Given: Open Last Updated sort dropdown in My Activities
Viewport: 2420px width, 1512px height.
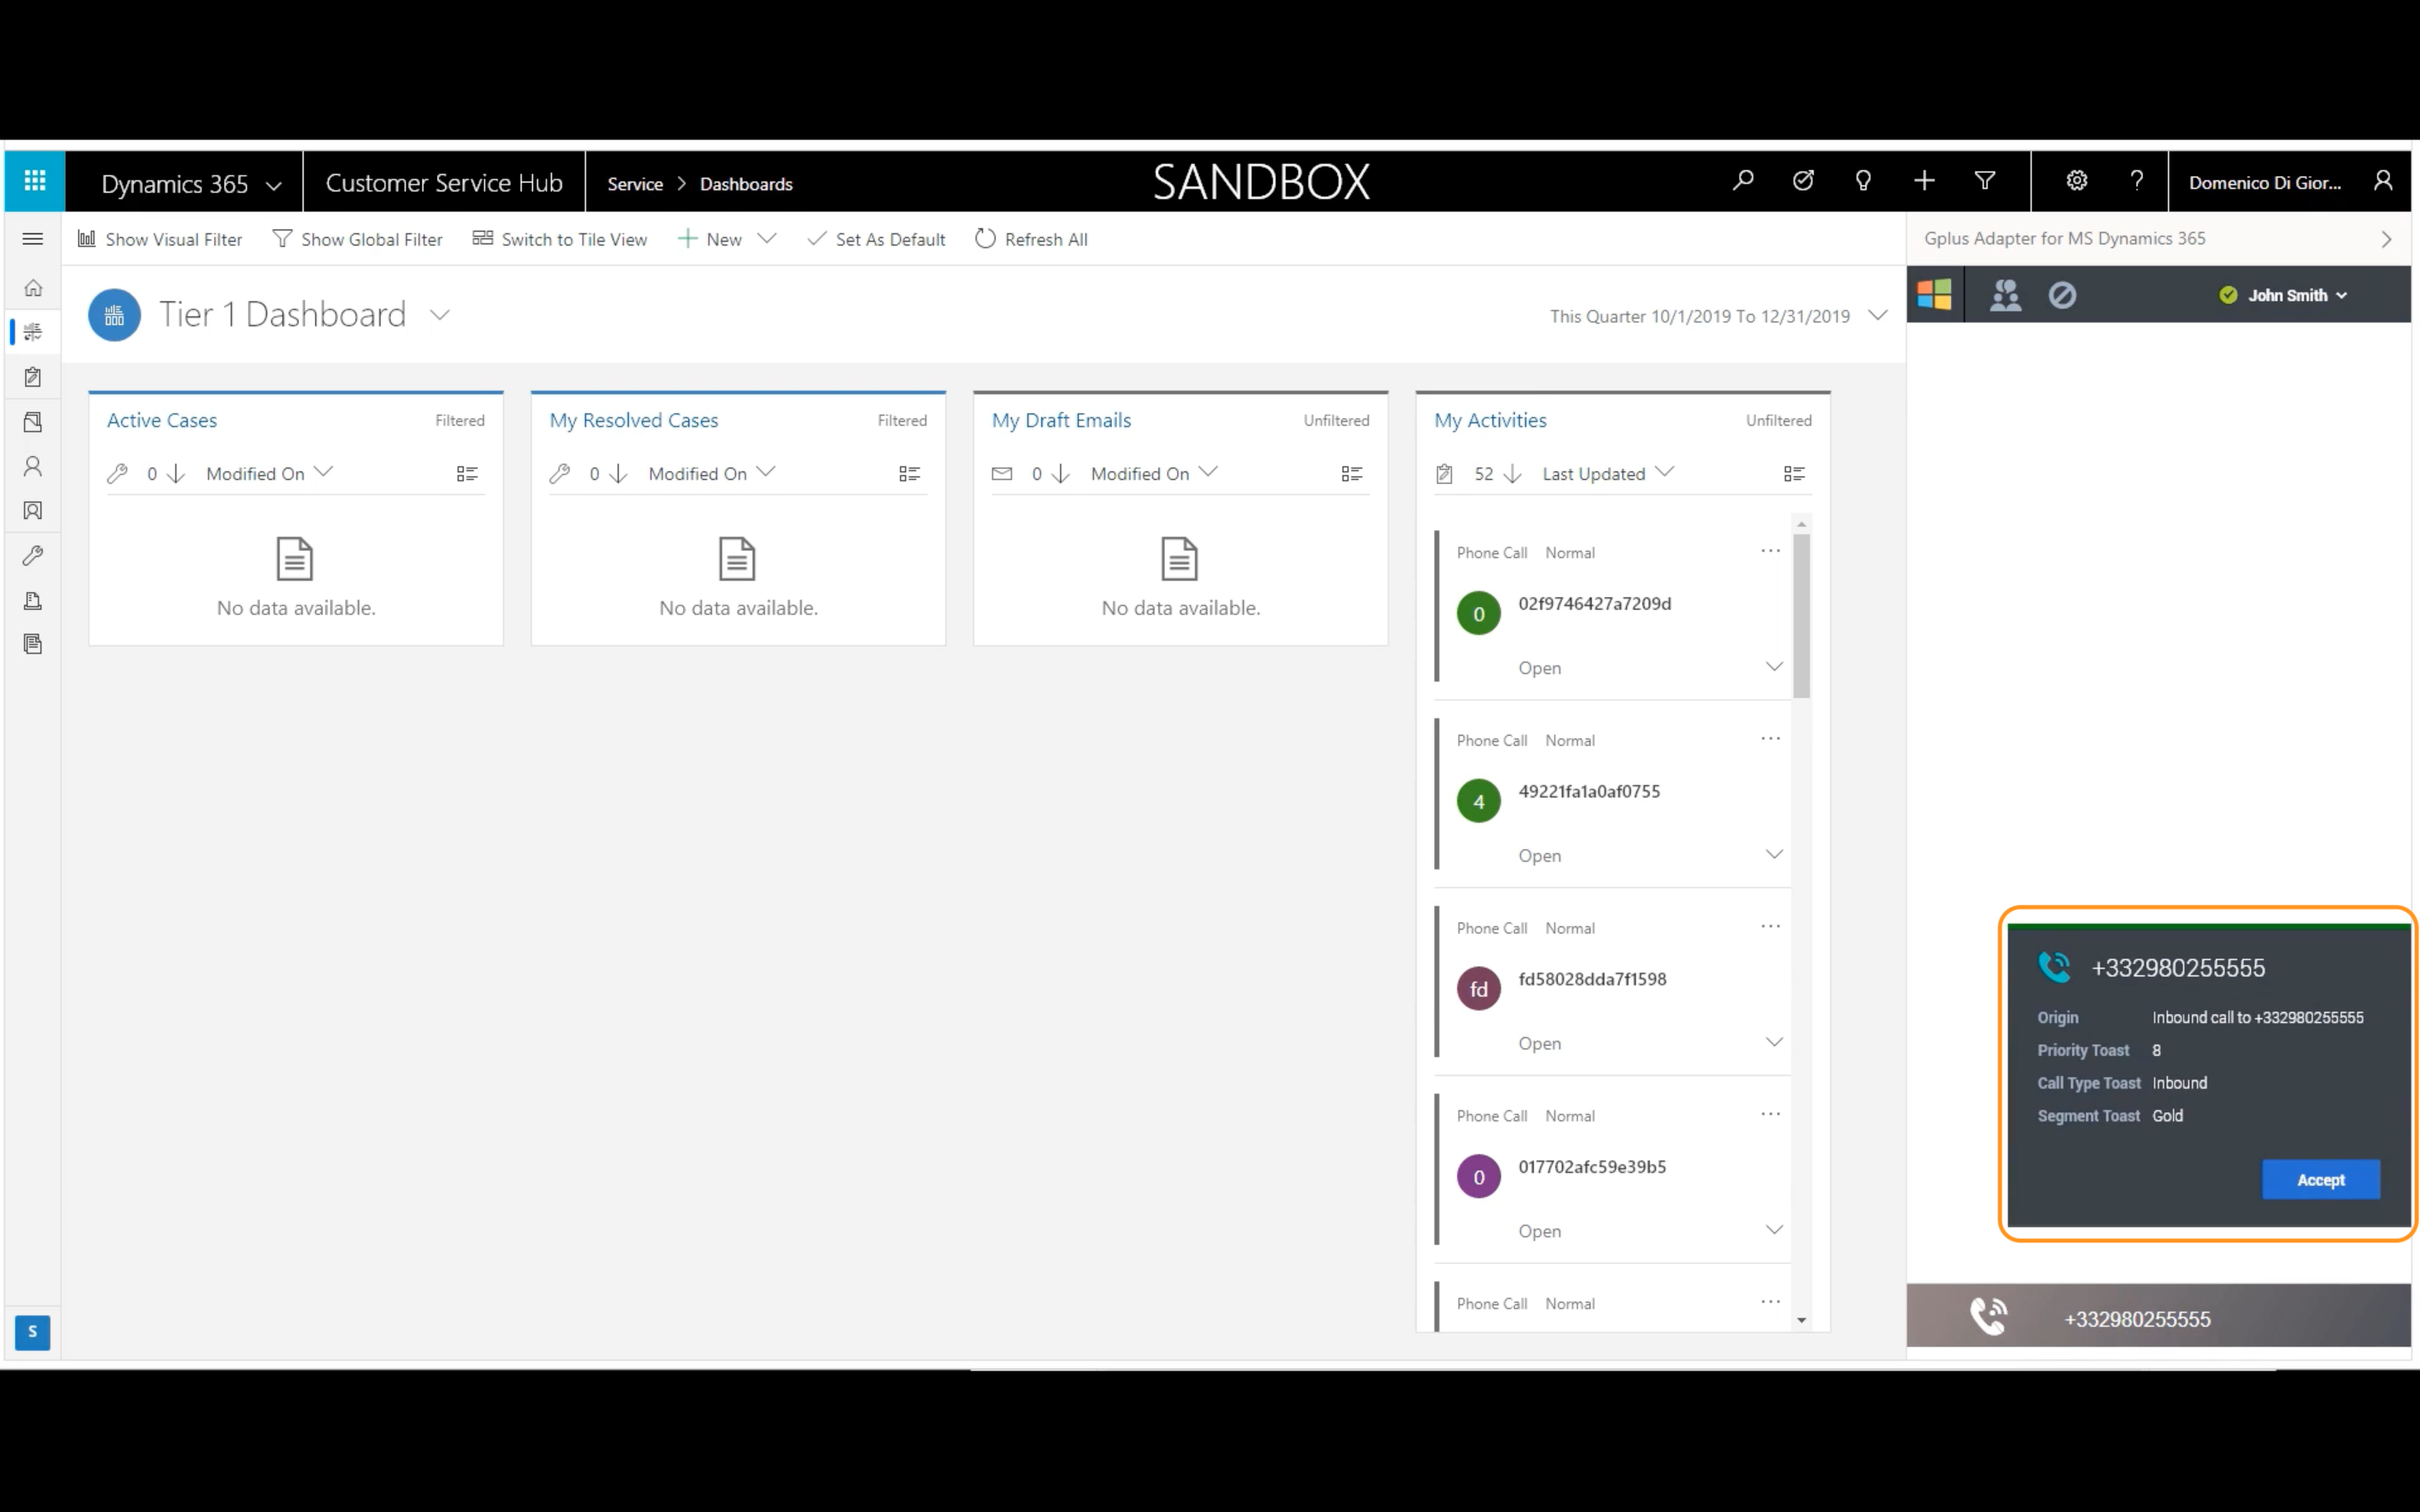Looking at the screenshot, I should [x=1664, y=472].
